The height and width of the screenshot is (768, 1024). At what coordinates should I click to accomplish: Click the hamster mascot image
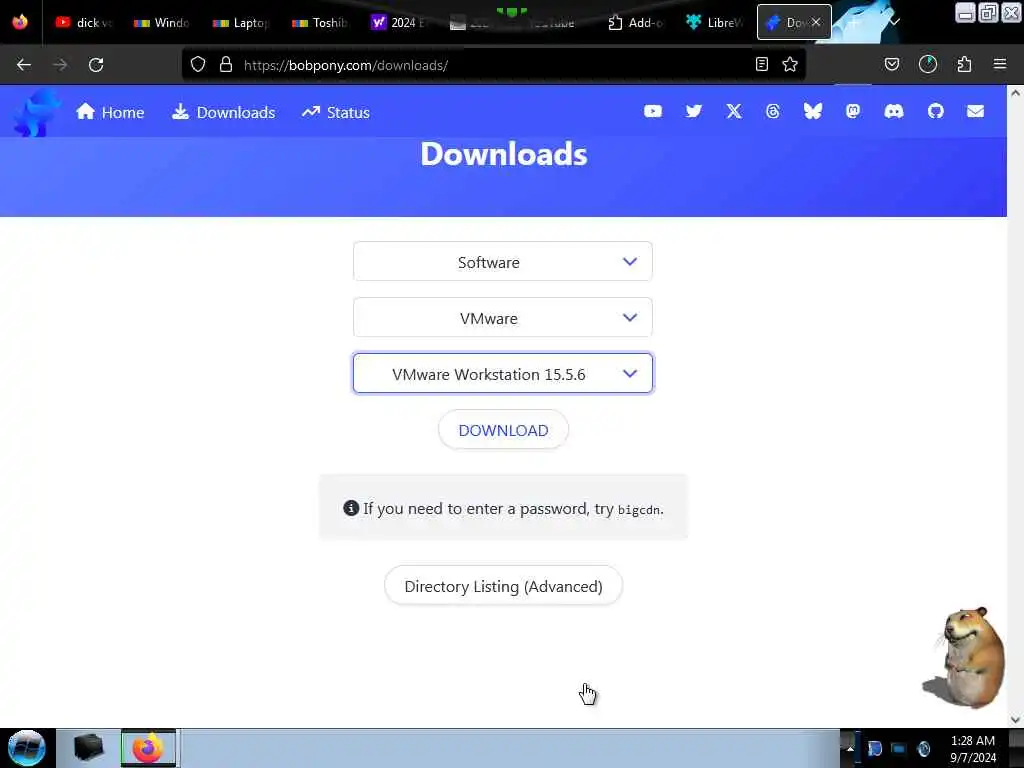(x=964, y=657)
